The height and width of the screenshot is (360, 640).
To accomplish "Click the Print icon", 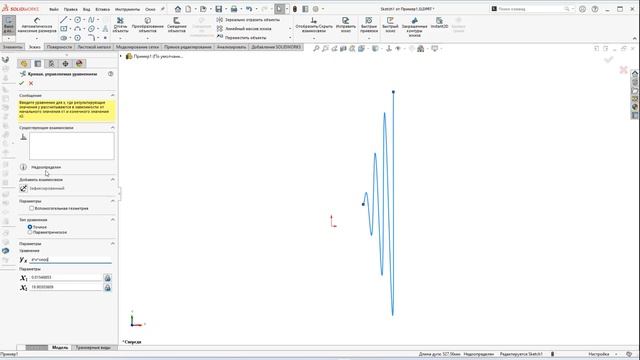I will (234, 9).
